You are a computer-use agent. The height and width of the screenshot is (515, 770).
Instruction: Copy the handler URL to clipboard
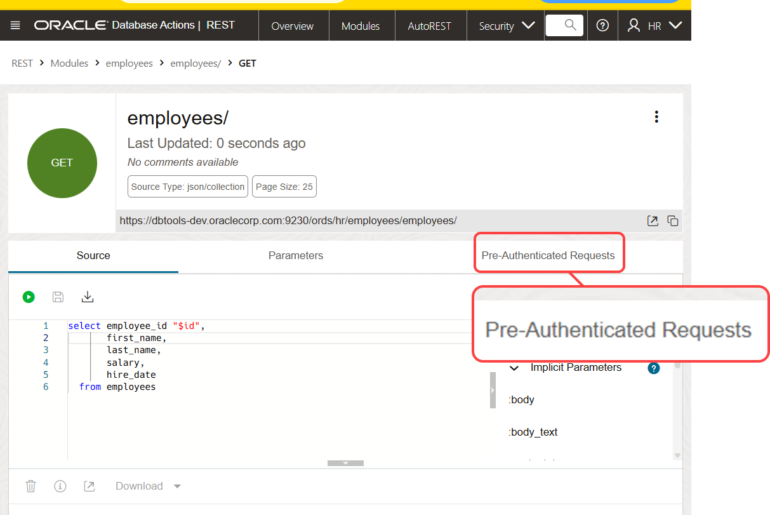tap(672, 221)
